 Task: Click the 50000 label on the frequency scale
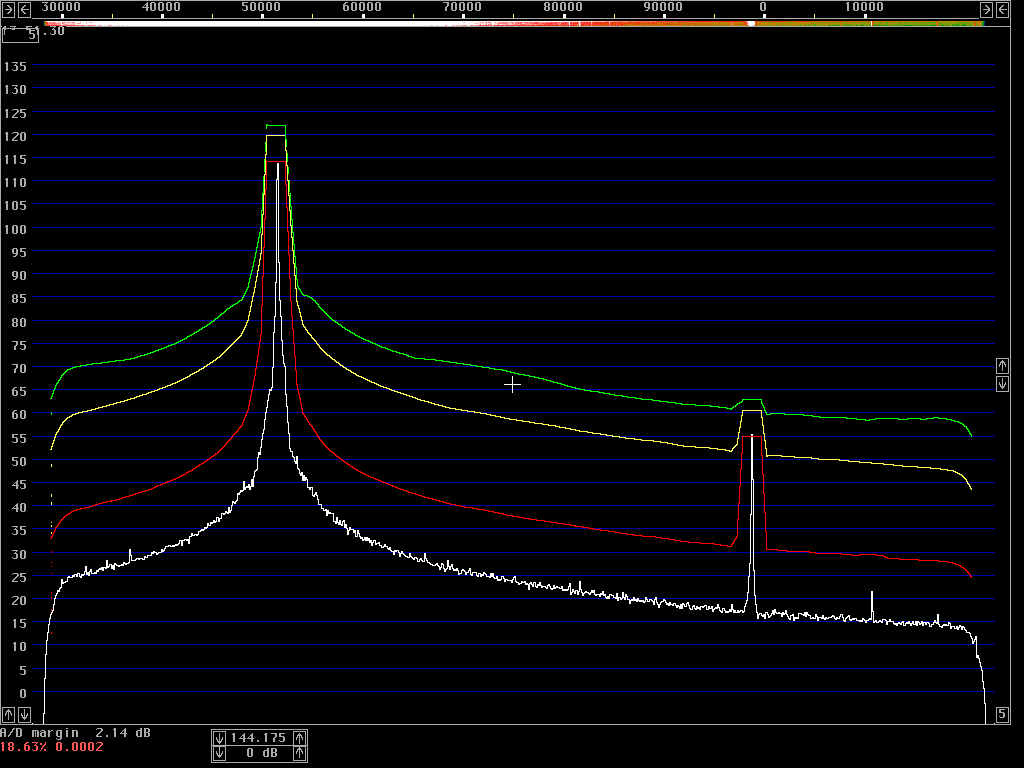261,7
